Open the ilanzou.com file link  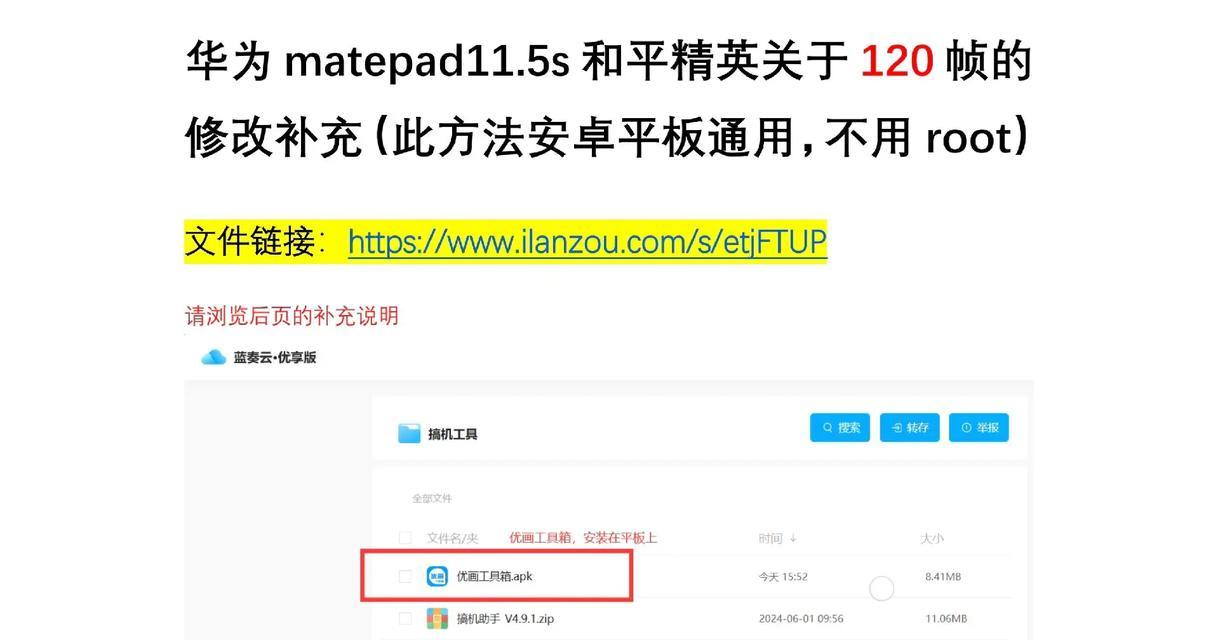click(x=587, y=242)
